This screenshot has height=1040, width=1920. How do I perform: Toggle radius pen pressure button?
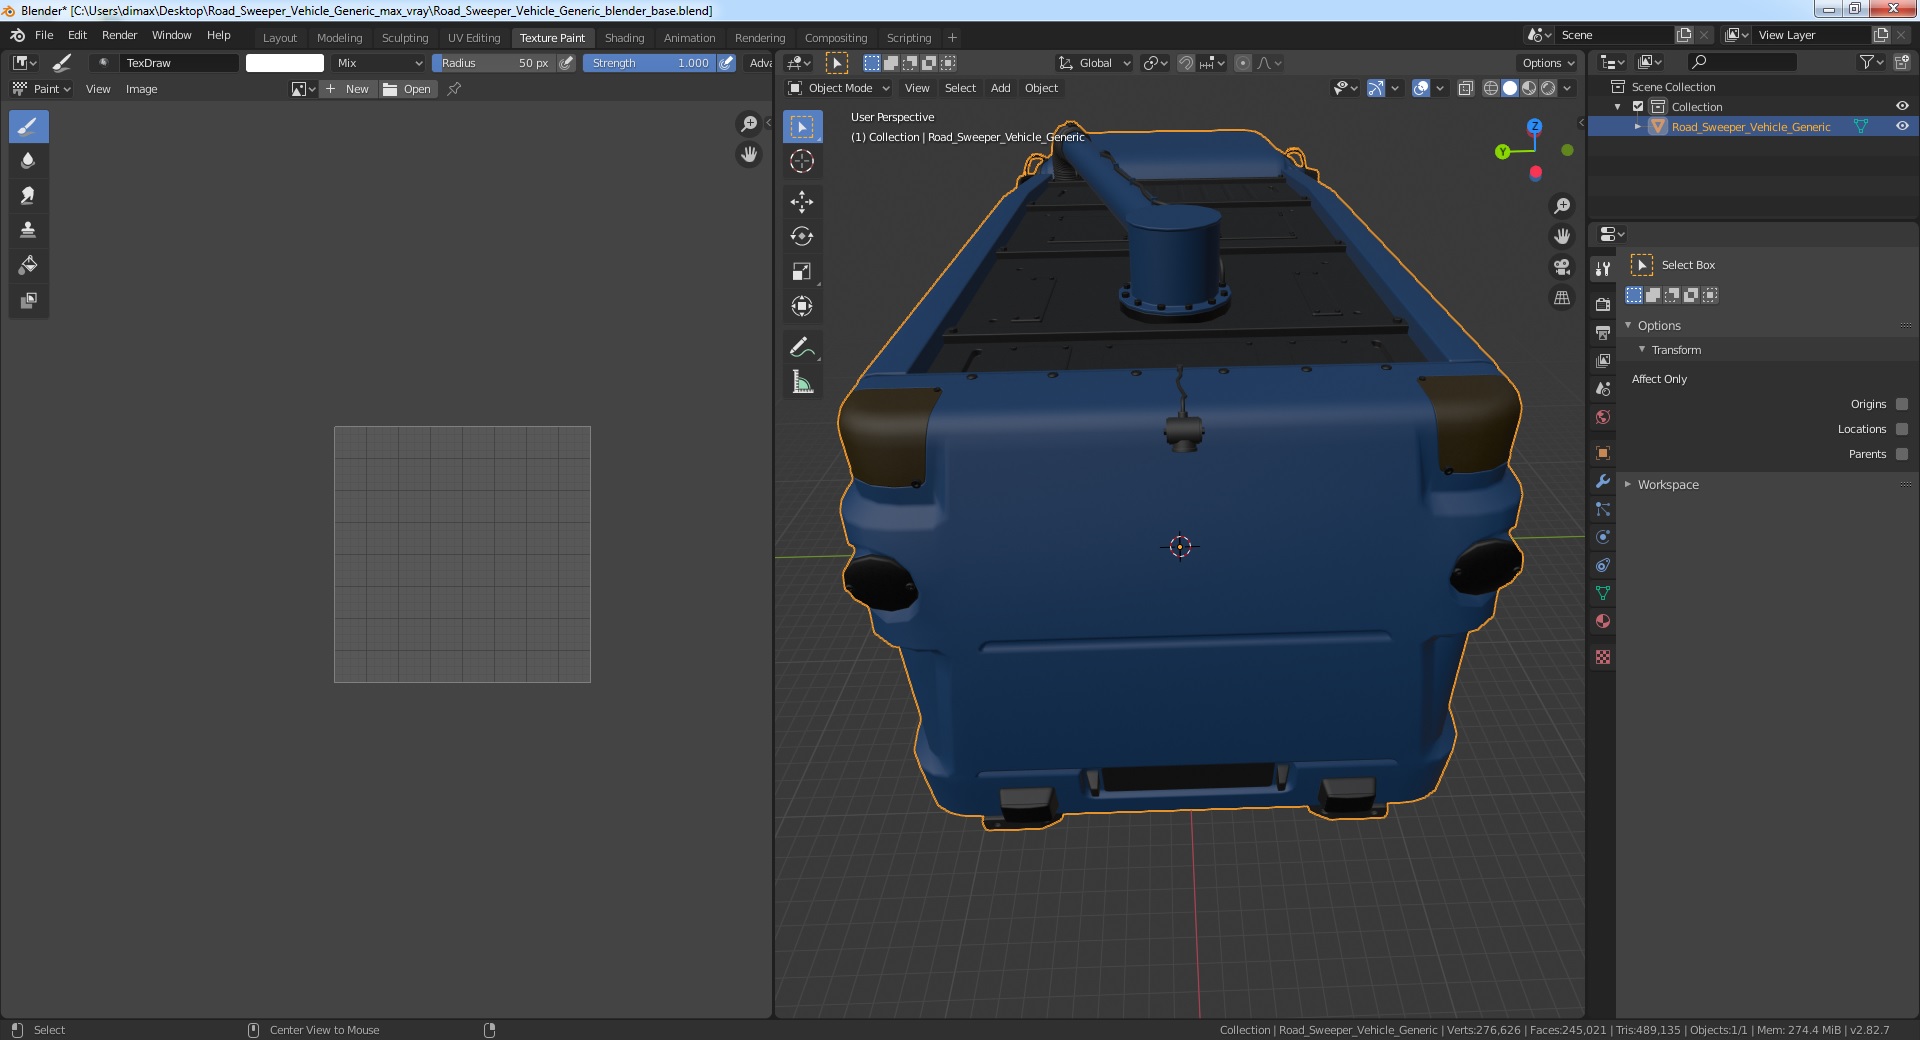click(x=567, y=63)
